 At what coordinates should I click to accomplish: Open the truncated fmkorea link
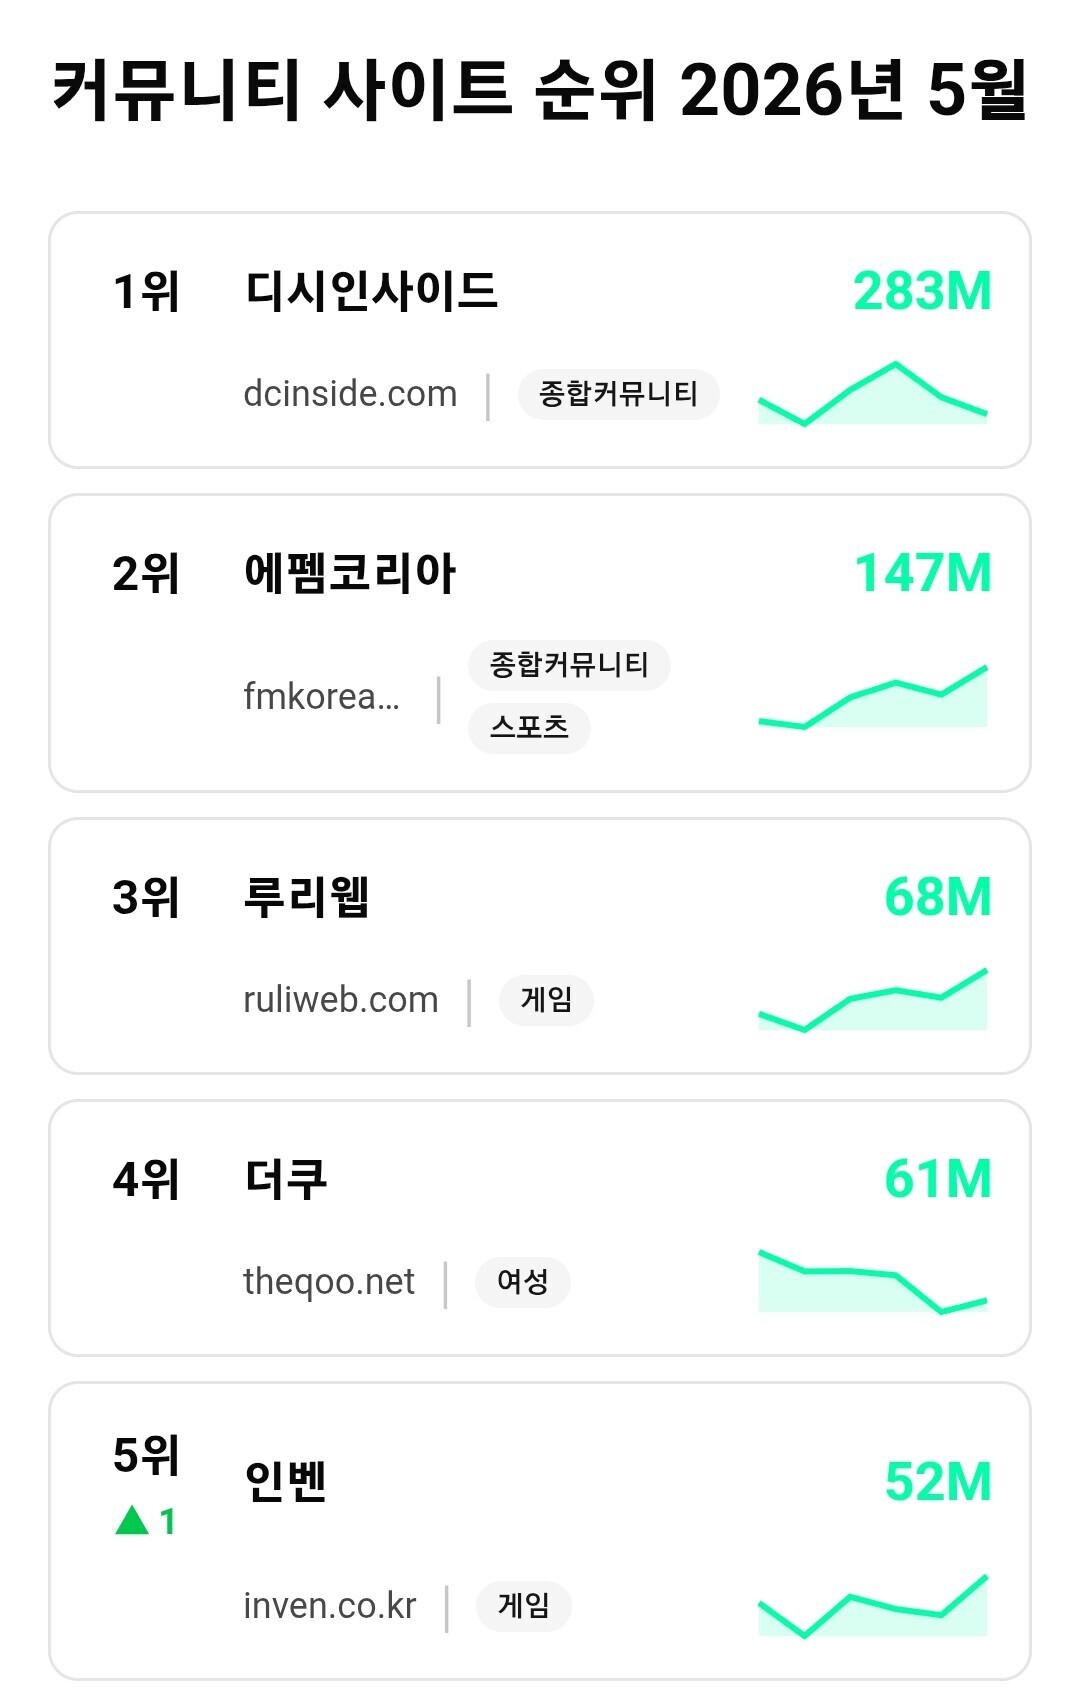point(322,697)
